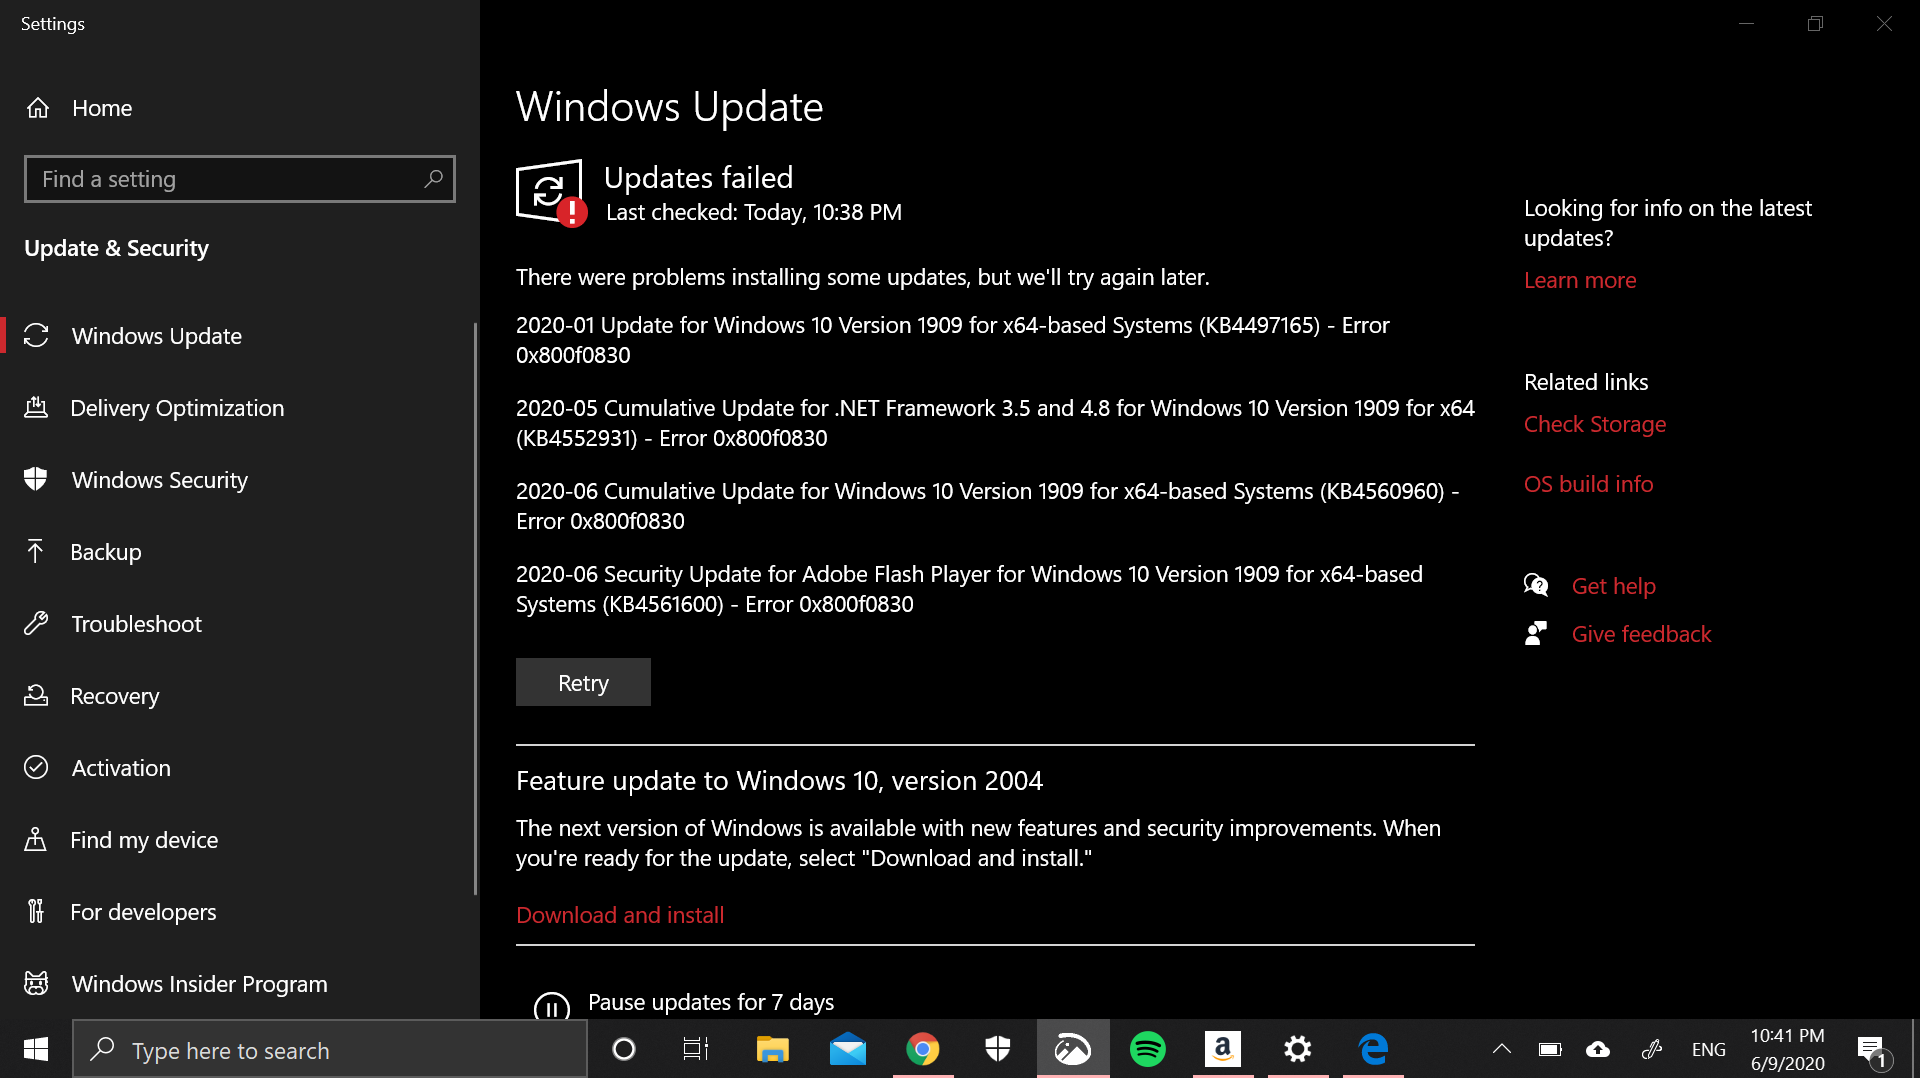Select Backup in sidebar
Image resolution: width=1920 pixels, height=1078 pixels.
click(x=240, y=552)
